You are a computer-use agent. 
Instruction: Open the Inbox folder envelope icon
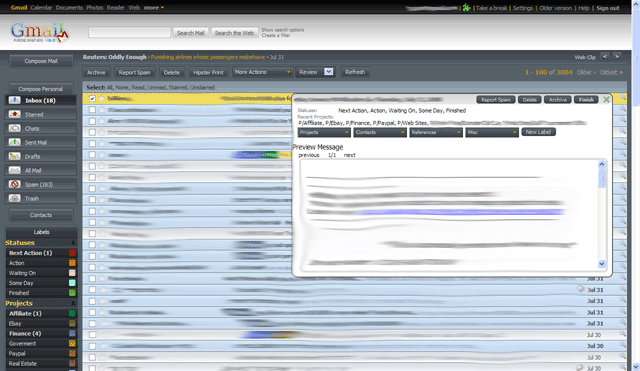(x=15, y=100)
